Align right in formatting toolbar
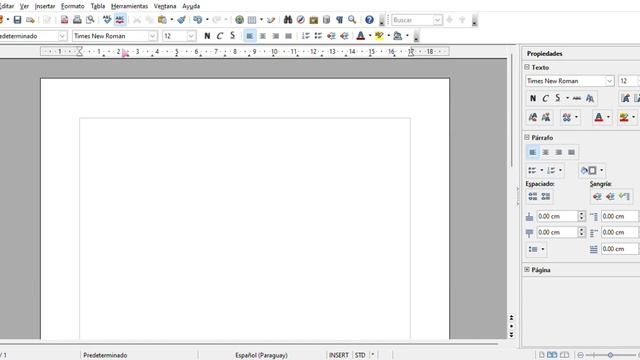640x360 pixels. 276,36
